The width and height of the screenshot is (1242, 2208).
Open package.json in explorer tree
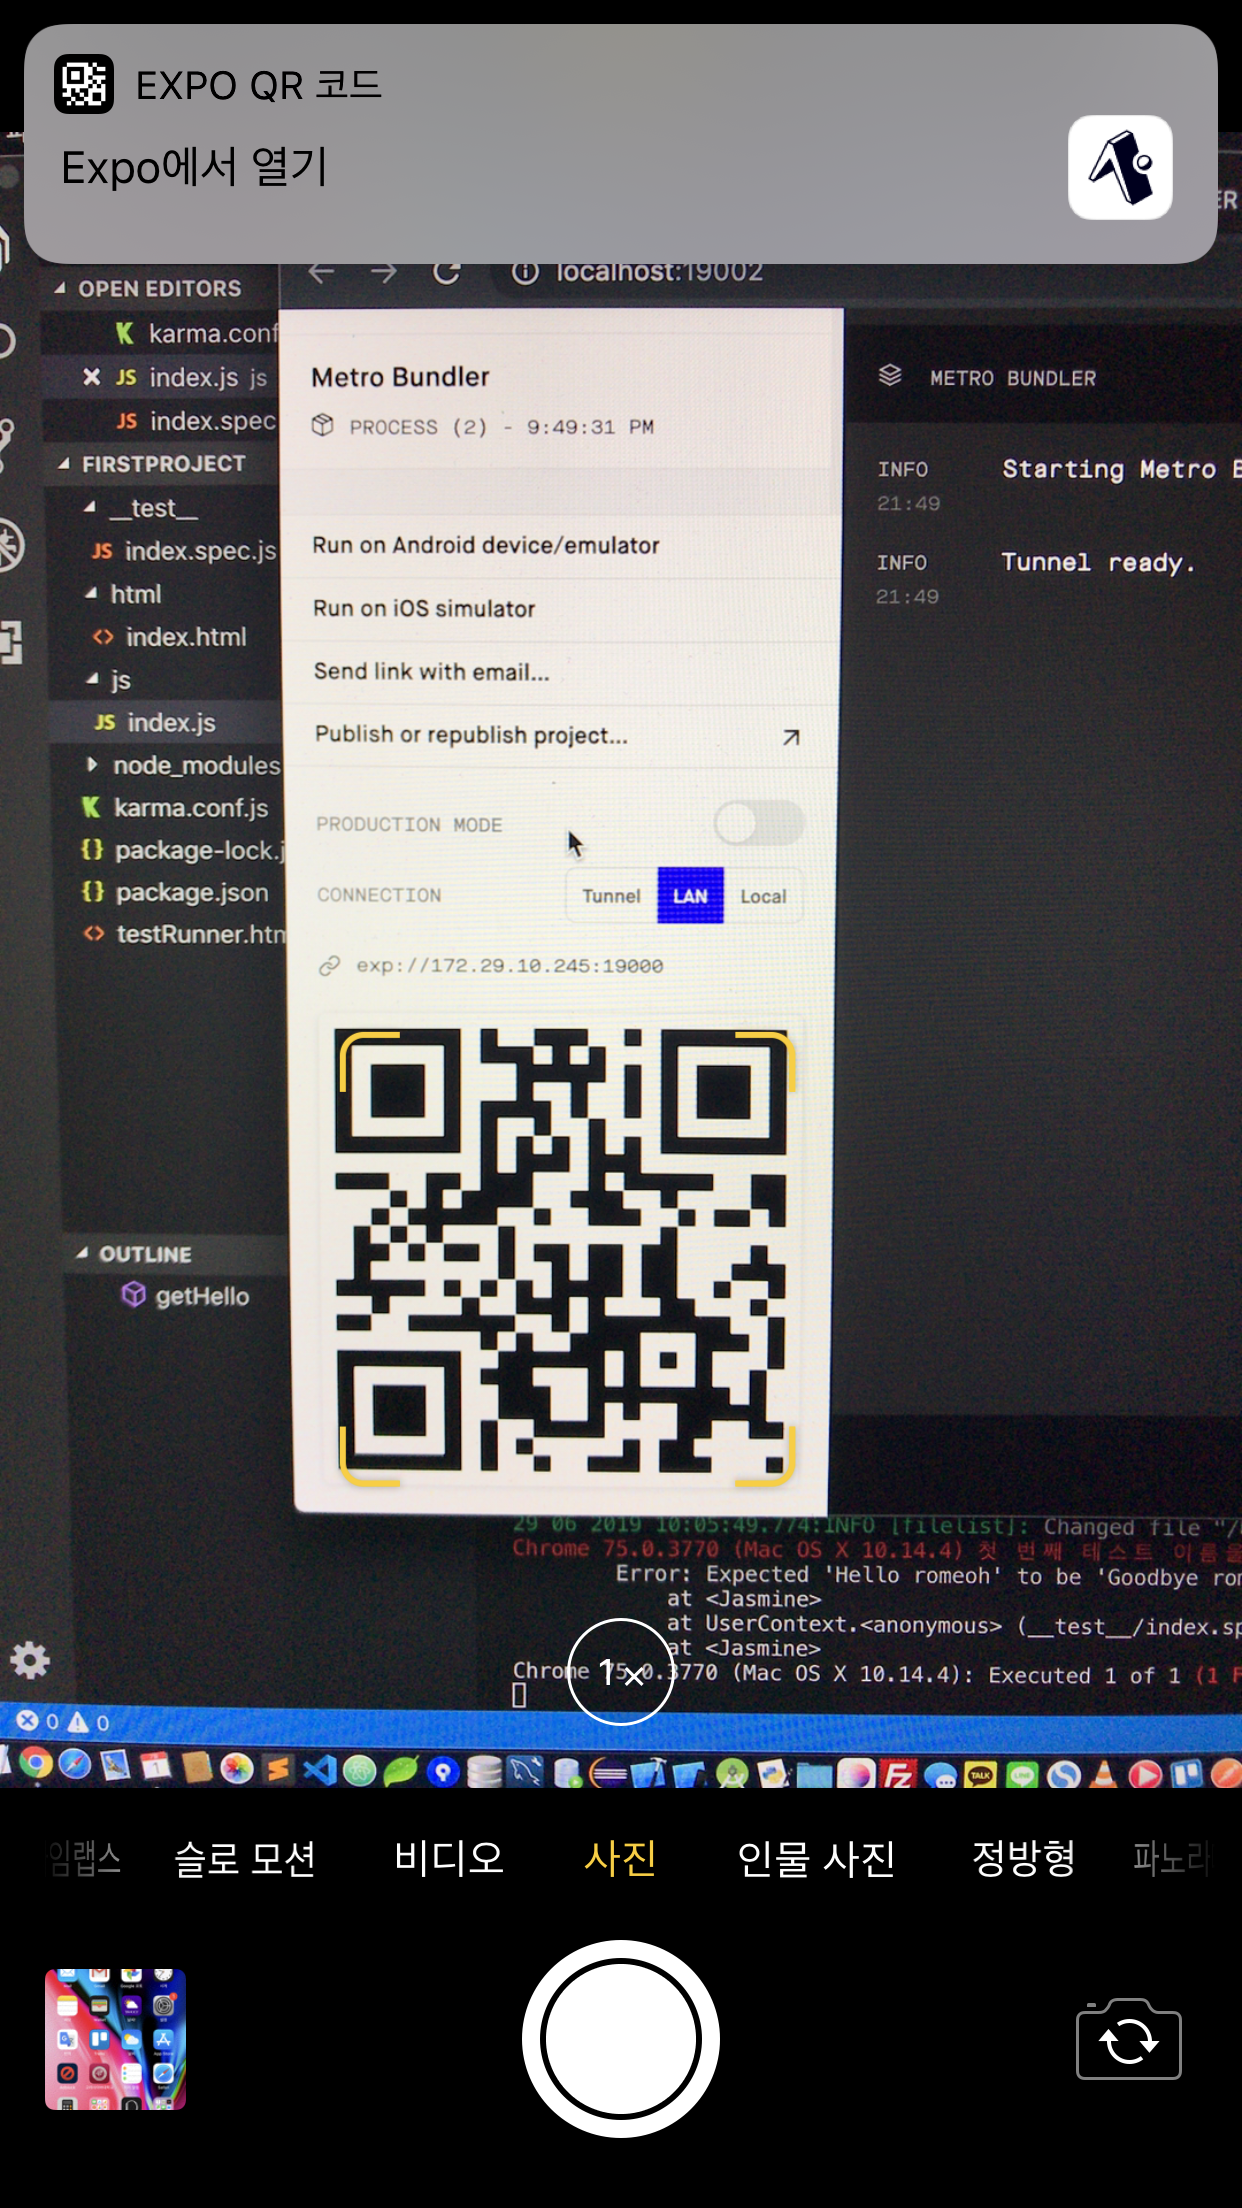pos(175,892)
